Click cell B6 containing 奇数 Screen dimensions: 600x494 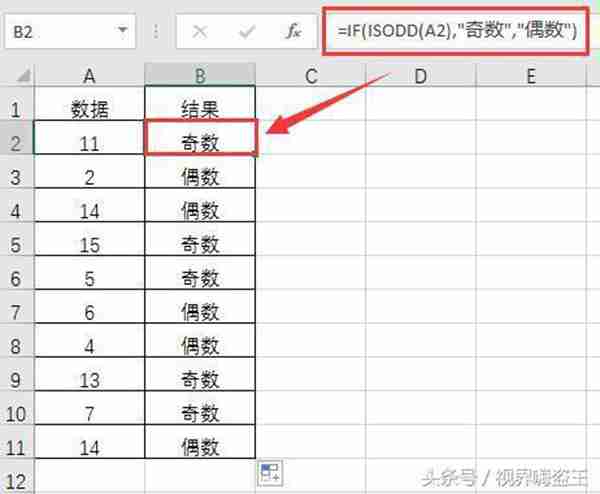200,272
